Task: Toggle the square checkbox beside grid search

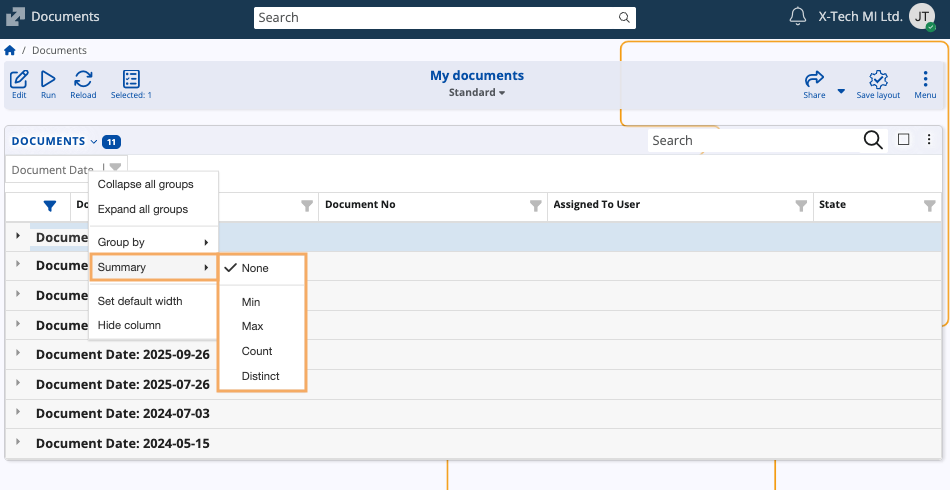Action: pos(903,140)
